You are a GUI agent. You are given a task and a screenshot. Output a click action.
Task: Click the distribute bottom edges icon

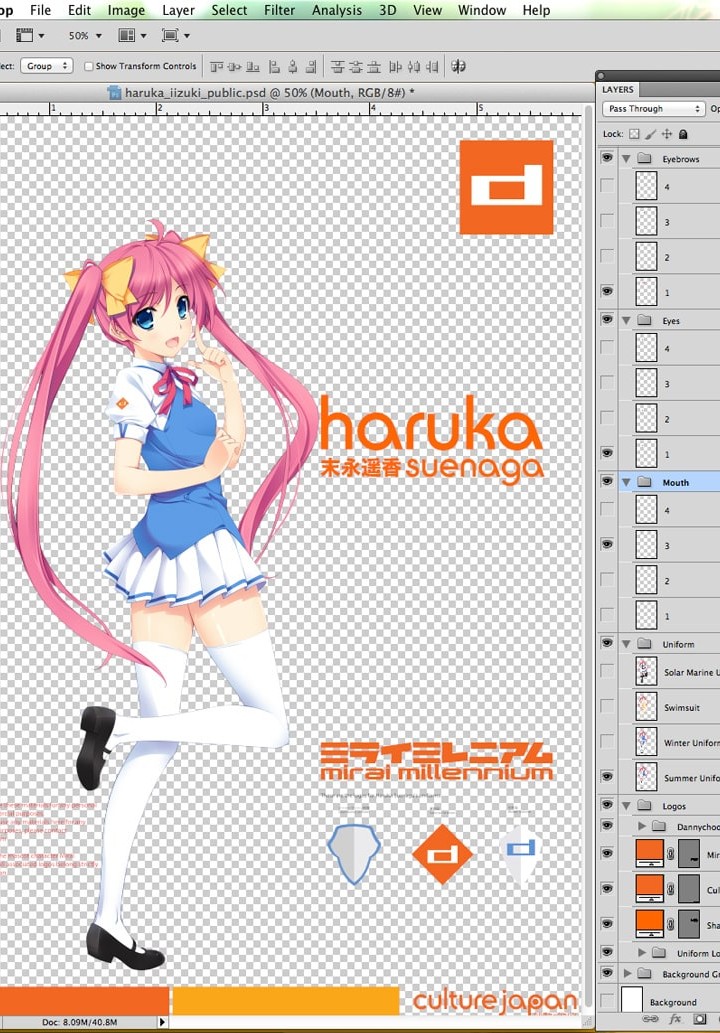click(x=374, y=67)
